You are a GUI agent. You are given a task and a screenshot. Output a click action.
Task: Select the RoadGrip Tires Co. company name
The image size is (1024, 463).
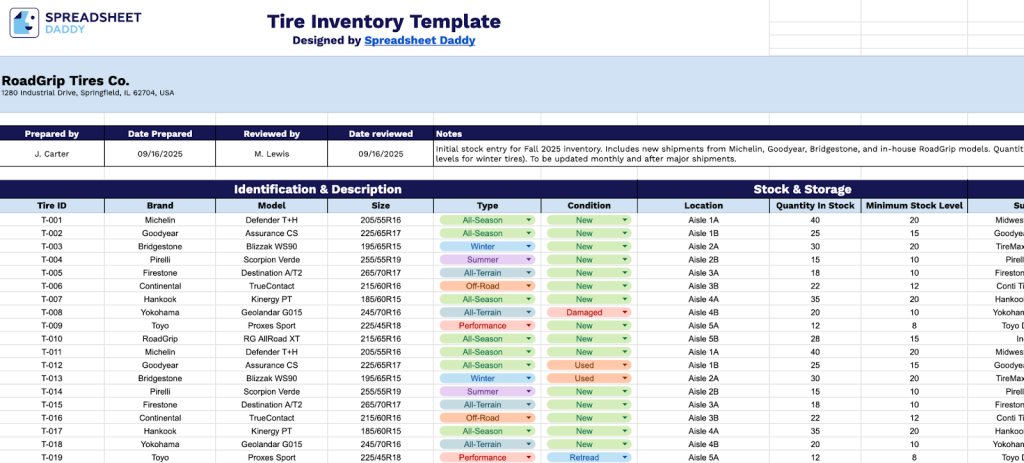pyautogui.click(x=65, y=81)
